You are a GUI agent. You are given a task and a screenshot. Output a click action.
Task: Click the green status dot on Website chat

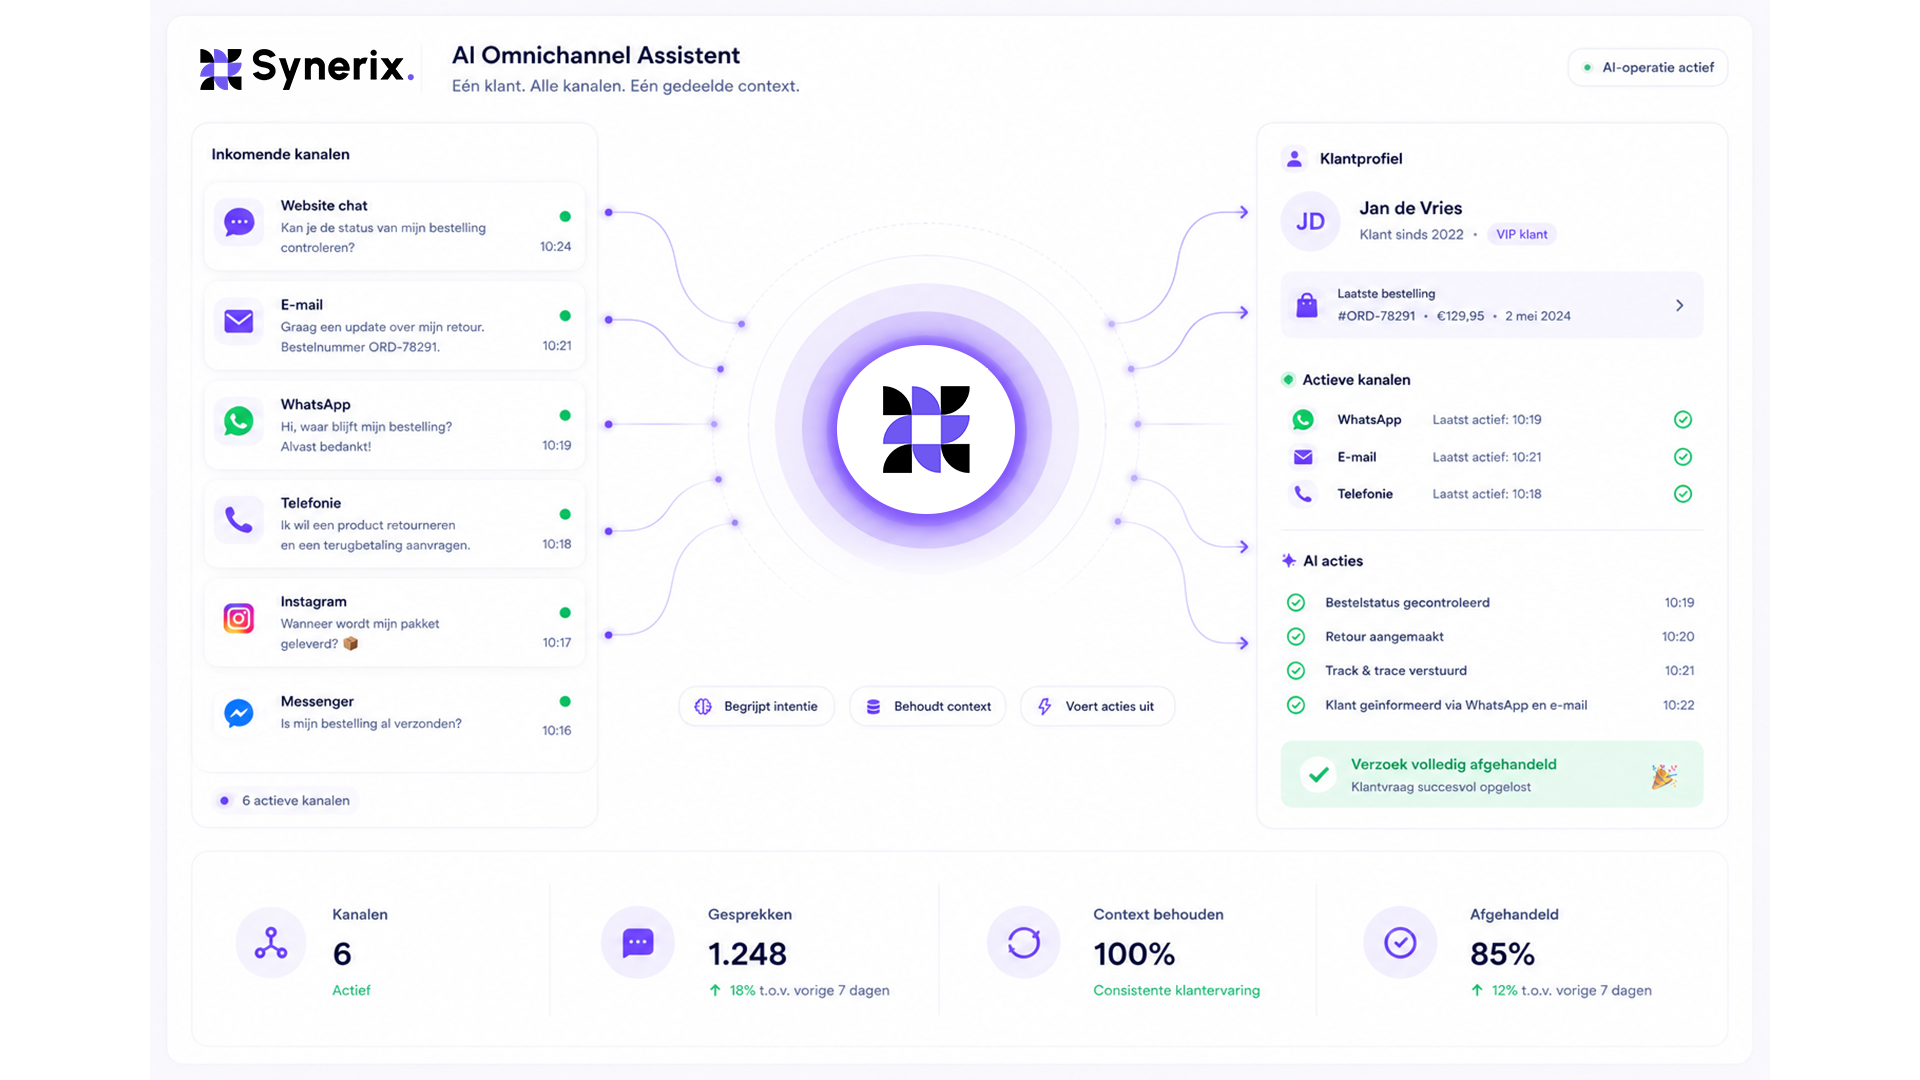(x=565, y=216)
